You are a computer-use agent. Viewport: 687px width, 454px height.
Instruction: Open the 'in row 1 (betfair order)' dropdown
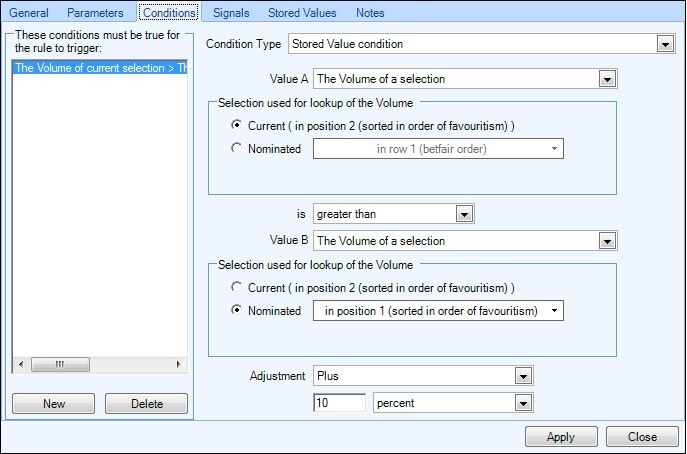438,149
